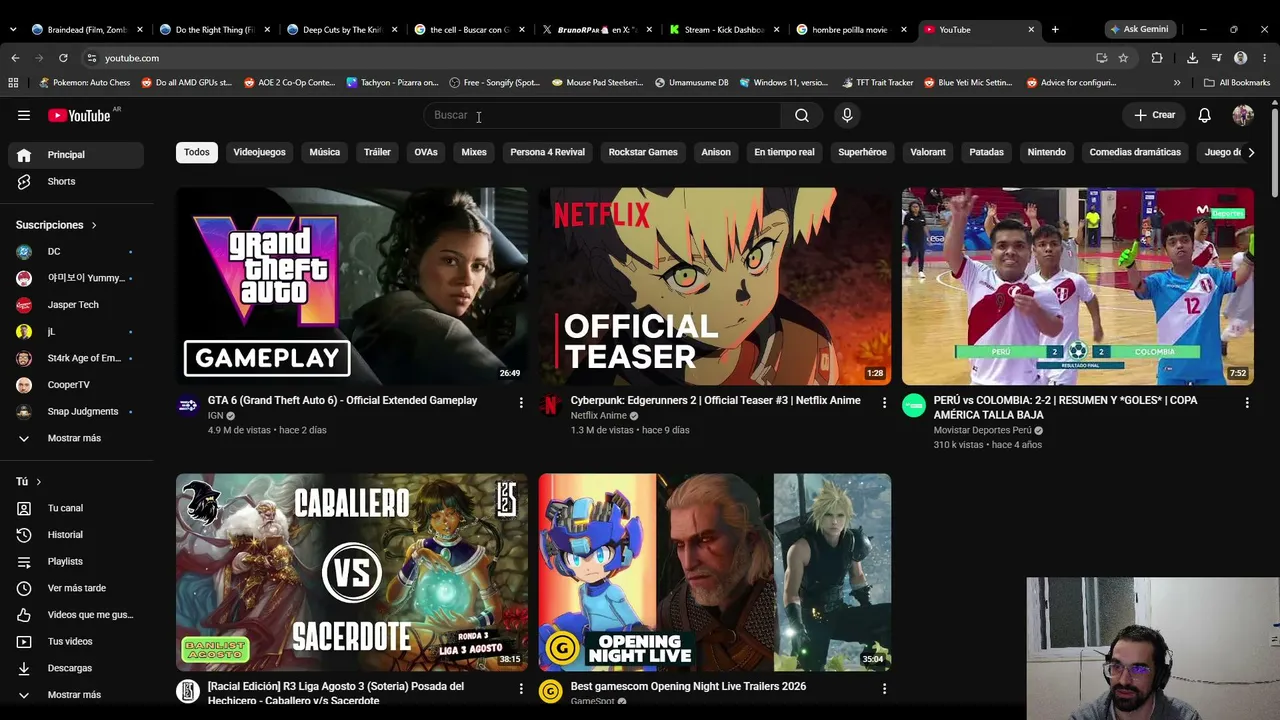Select the Todos filter chip

coord(197,152)
